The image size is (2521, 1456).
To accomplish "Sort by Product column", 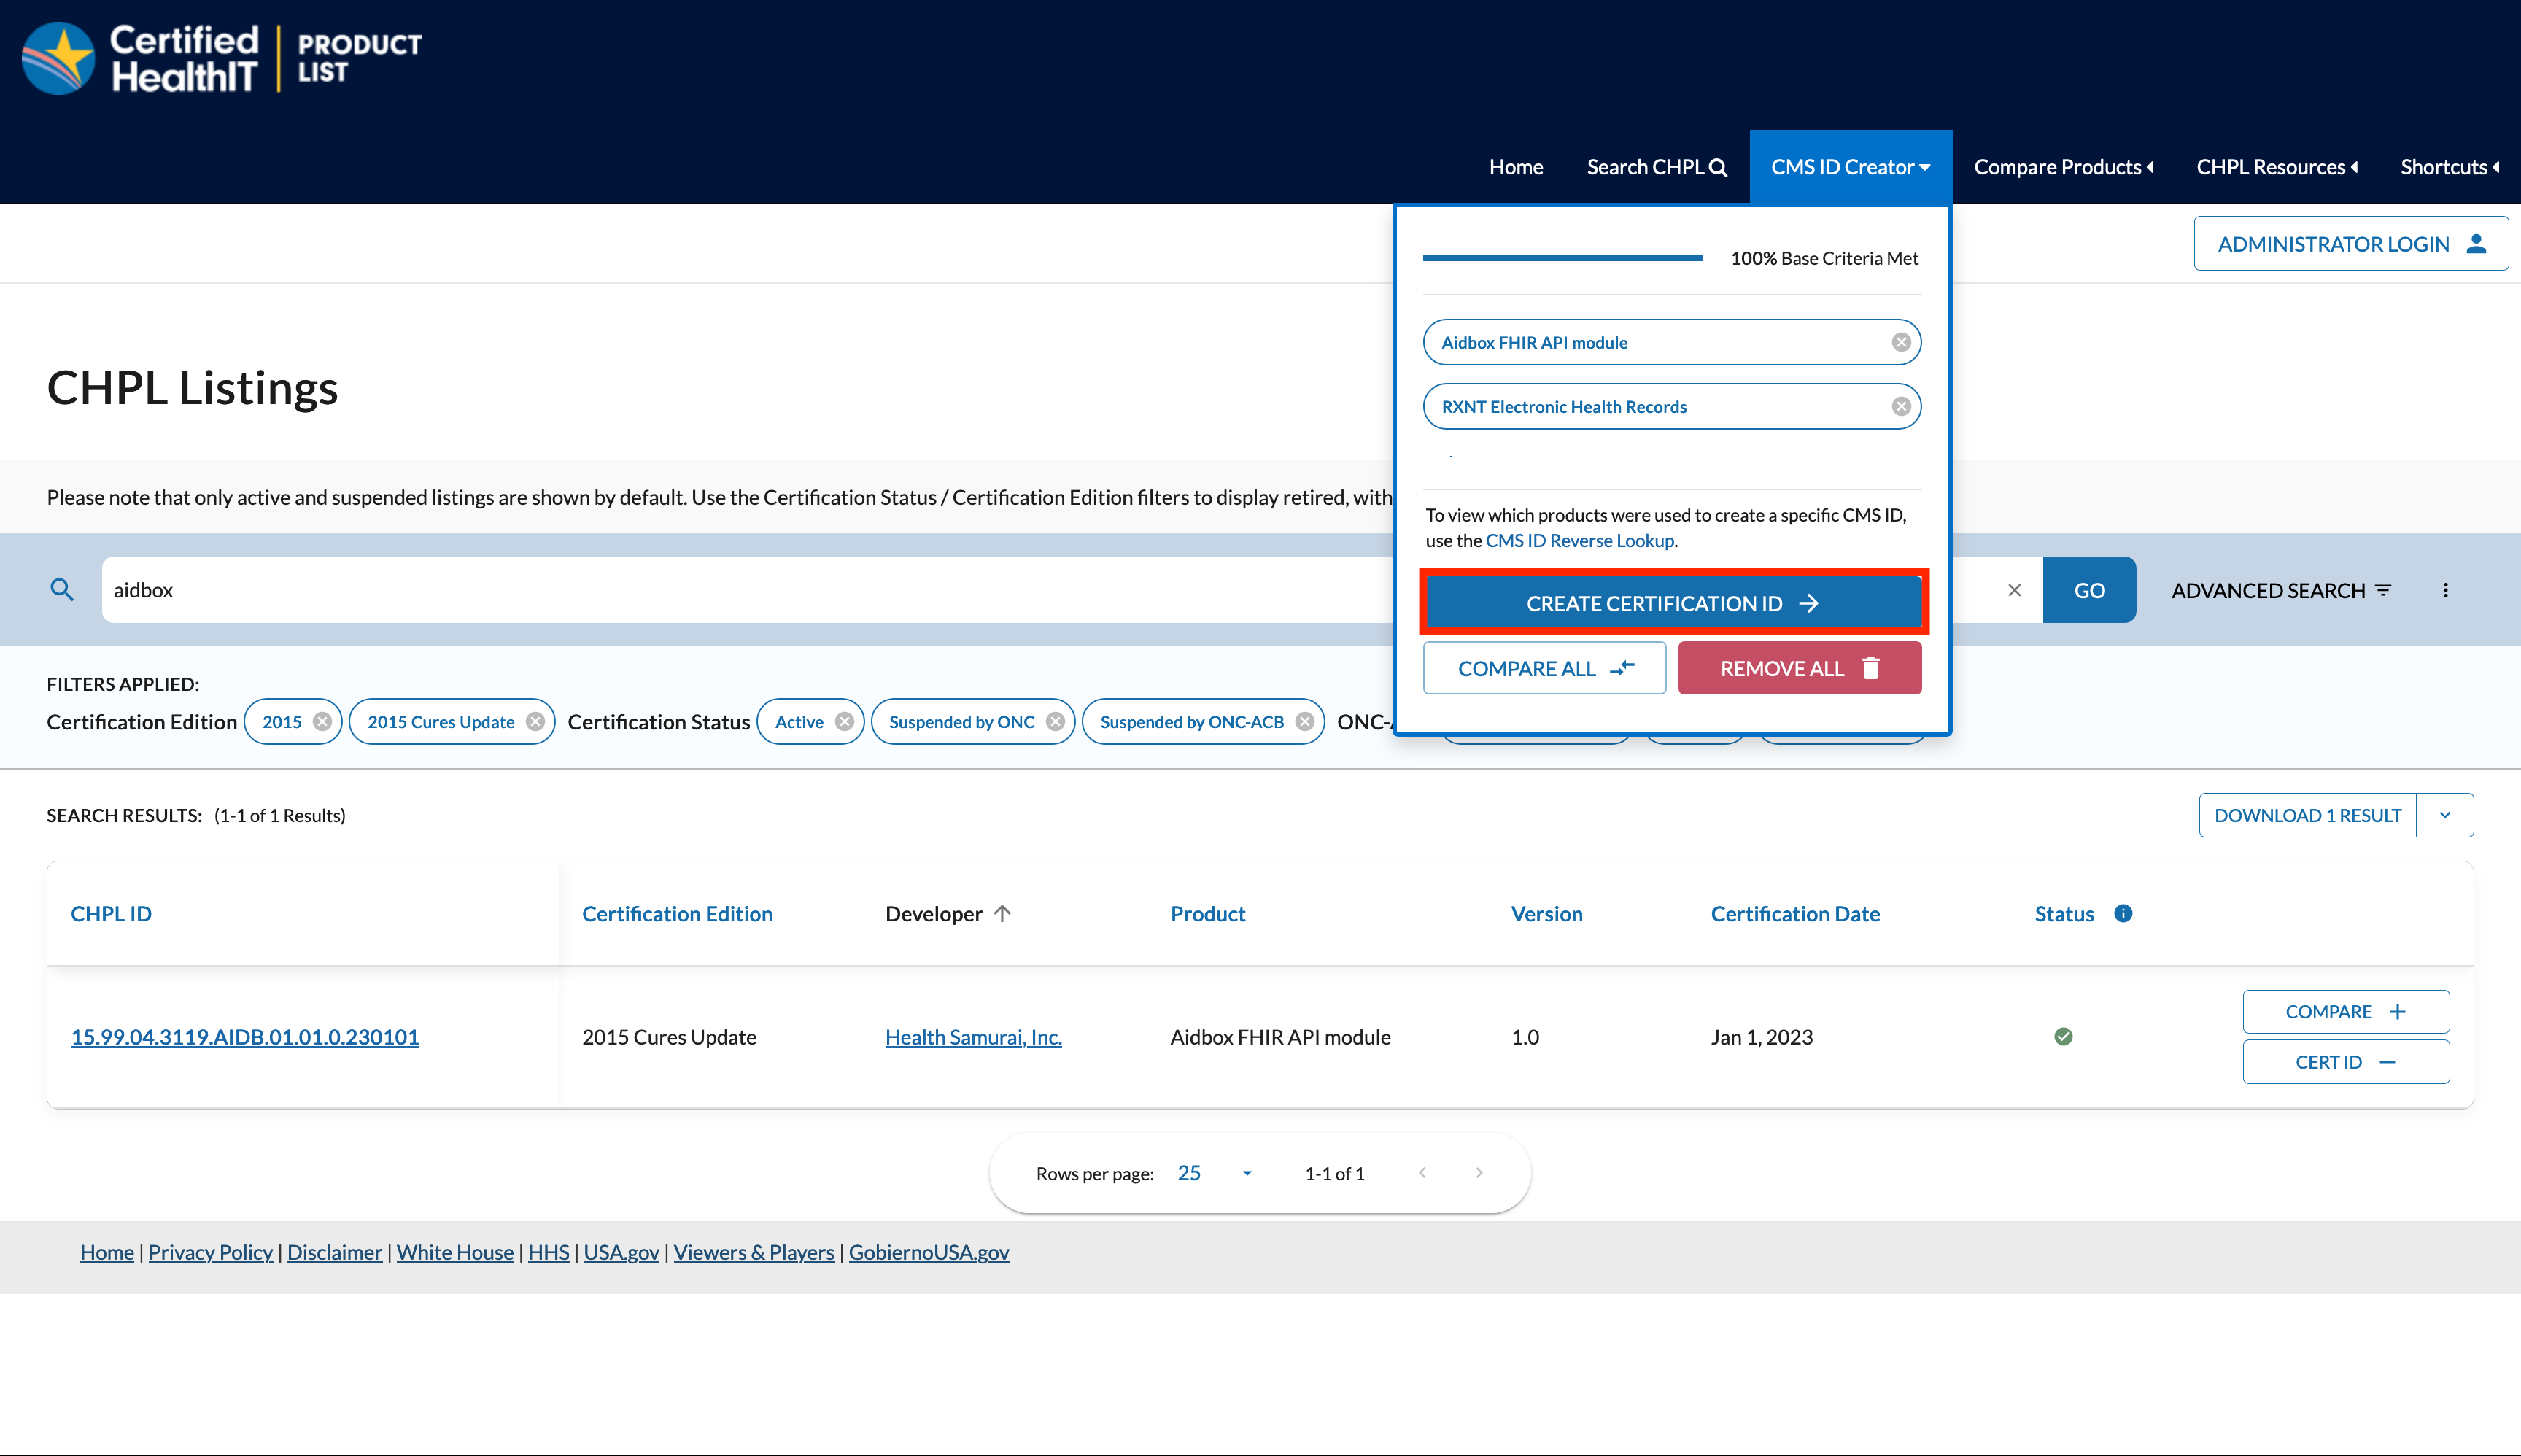I will point(1207,913).
